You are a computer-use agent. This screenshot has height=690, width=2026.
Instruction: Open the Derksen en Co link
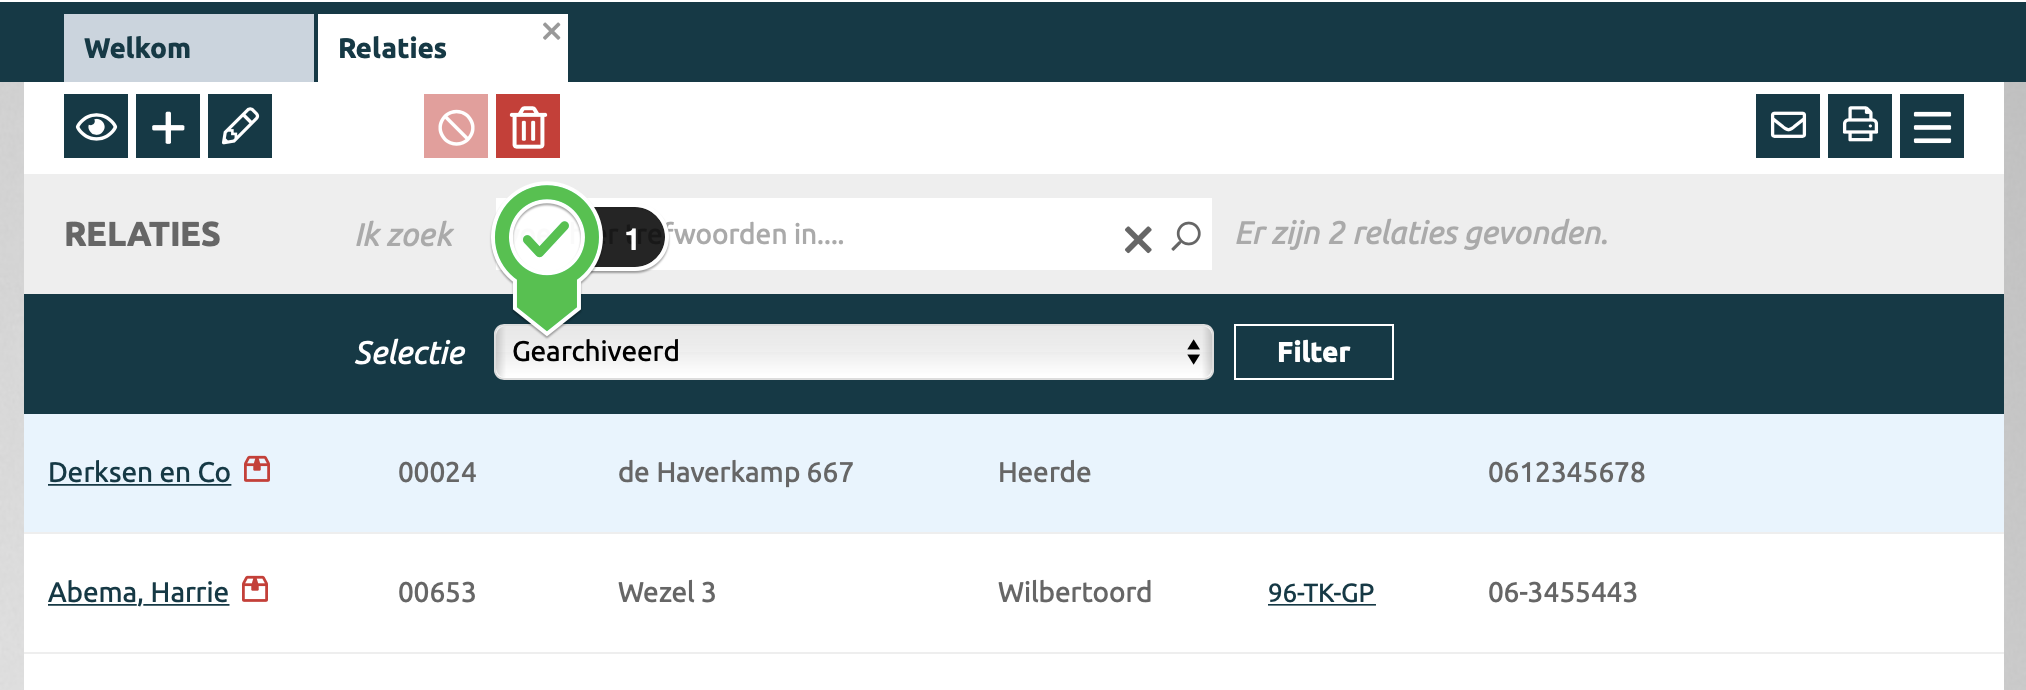click(x=139, y=472)
